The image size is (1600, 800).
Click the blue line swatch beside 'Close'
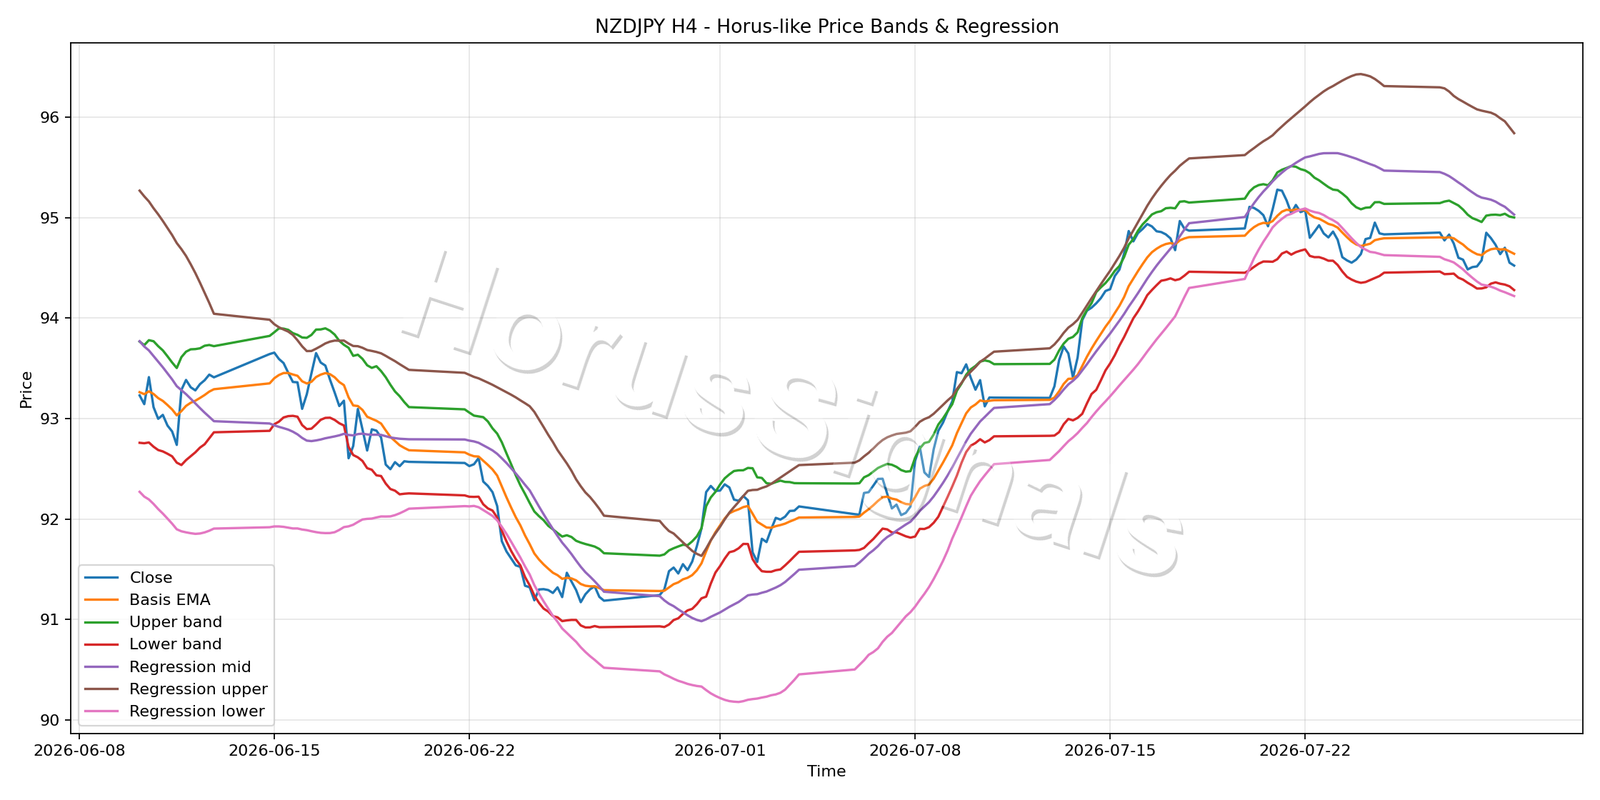101,578
